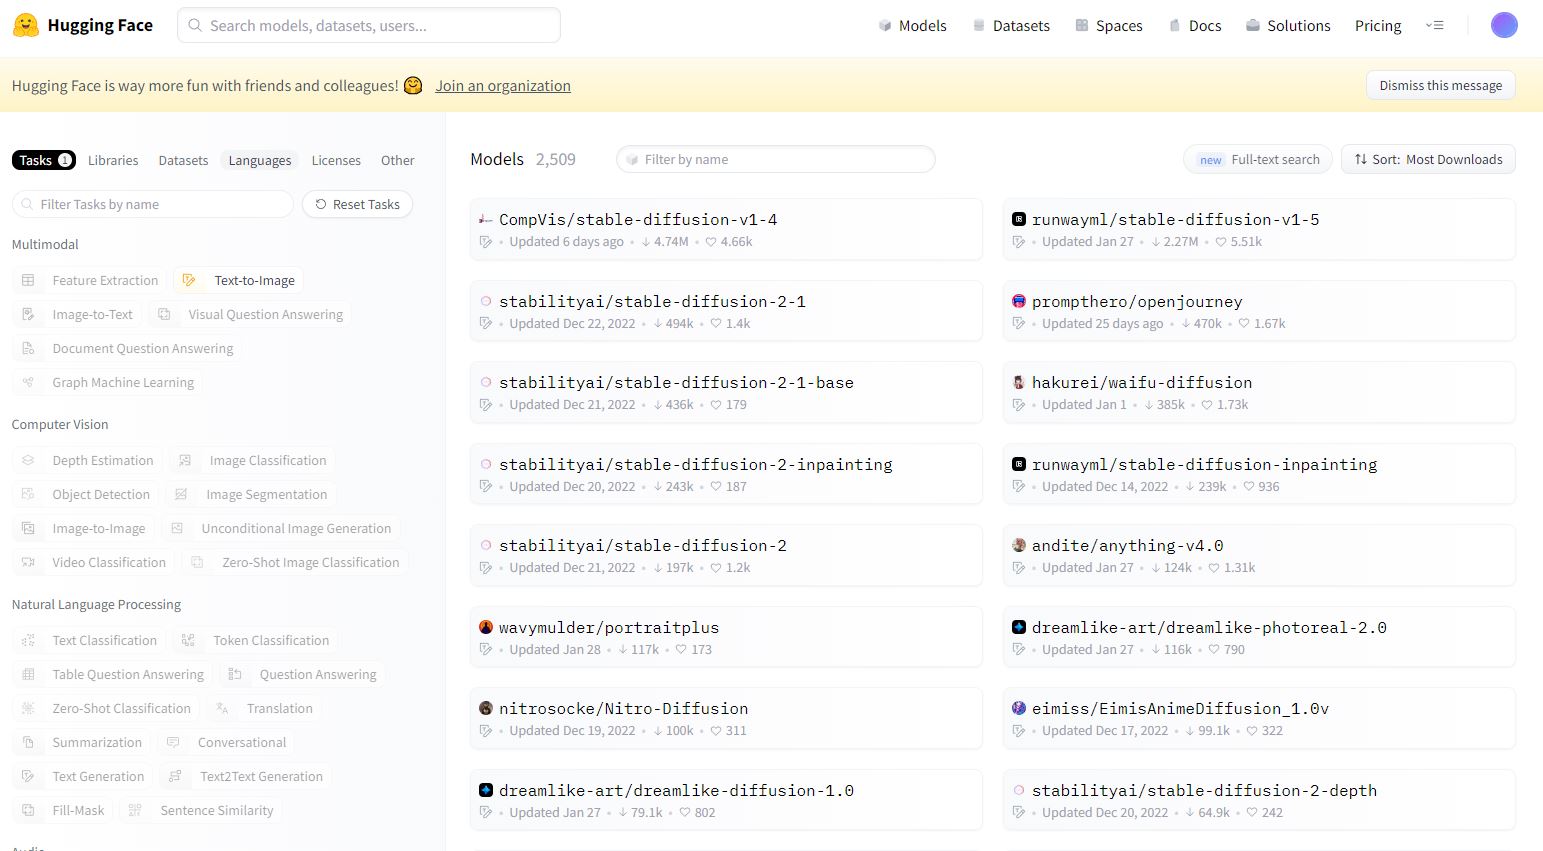Open the eimiss/EimisAnimeDiffusion_1.0v model
1543x851 pixels.
click(1259, 718)
